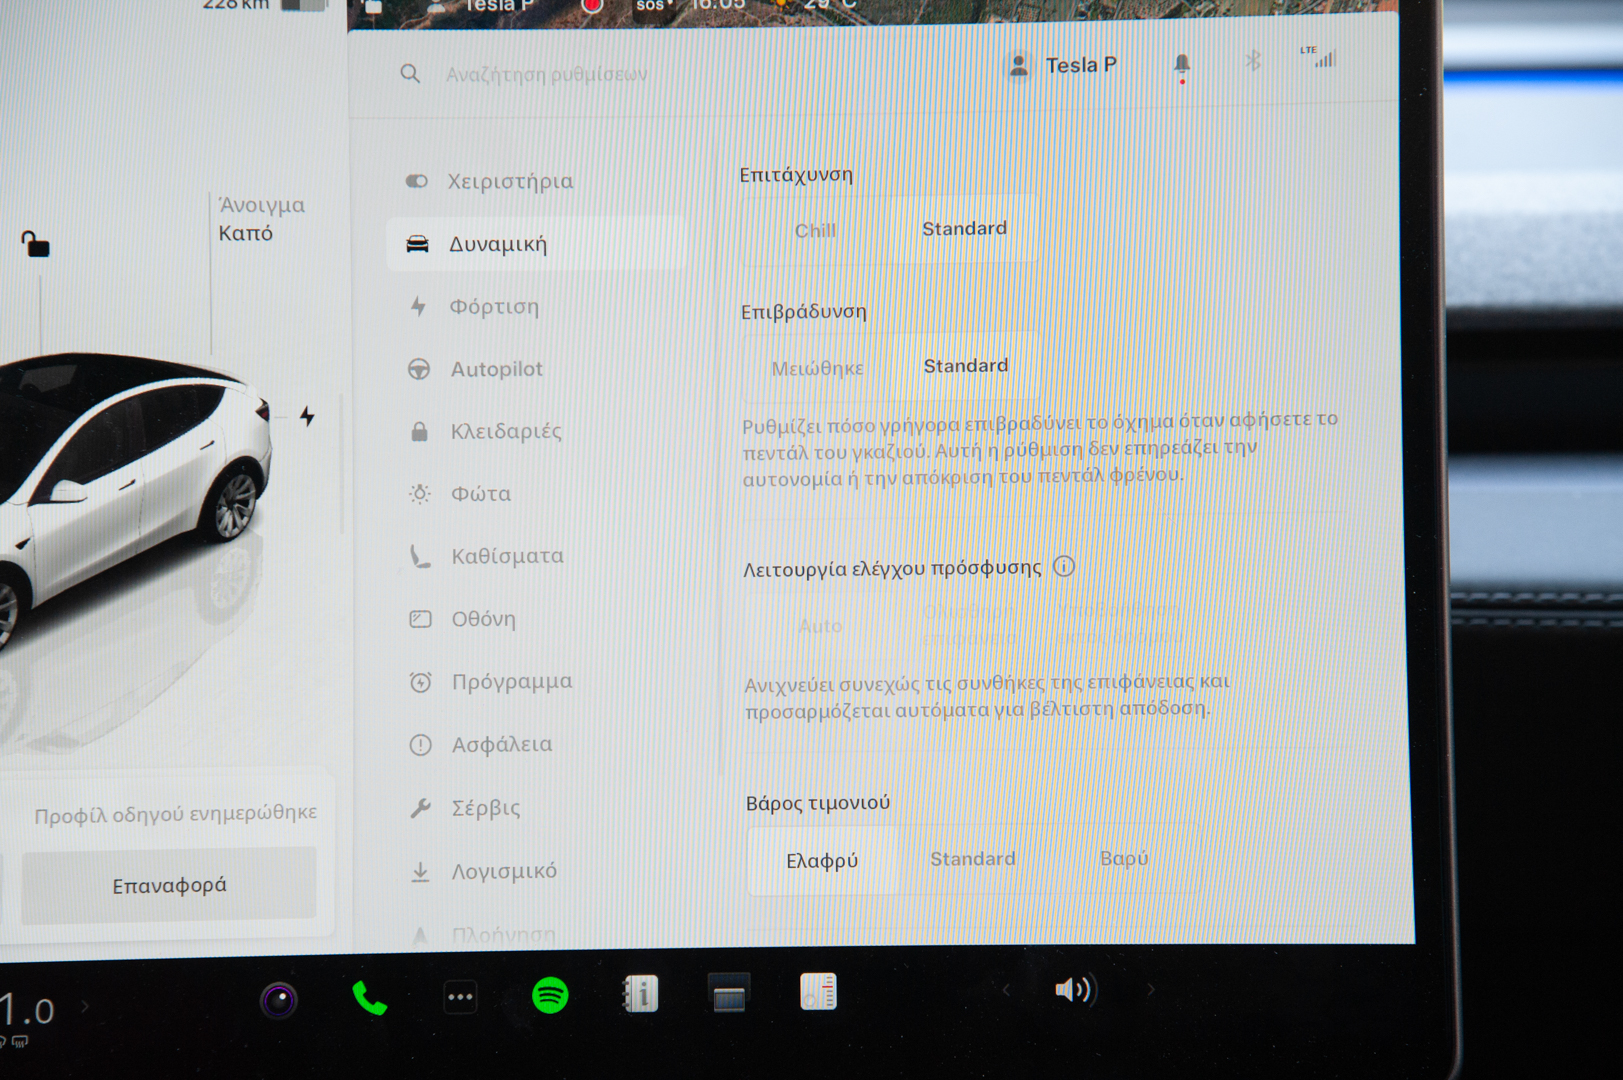Tap the search magnifier icon
Screen dimensions: 1623x1080
point(410,73)
